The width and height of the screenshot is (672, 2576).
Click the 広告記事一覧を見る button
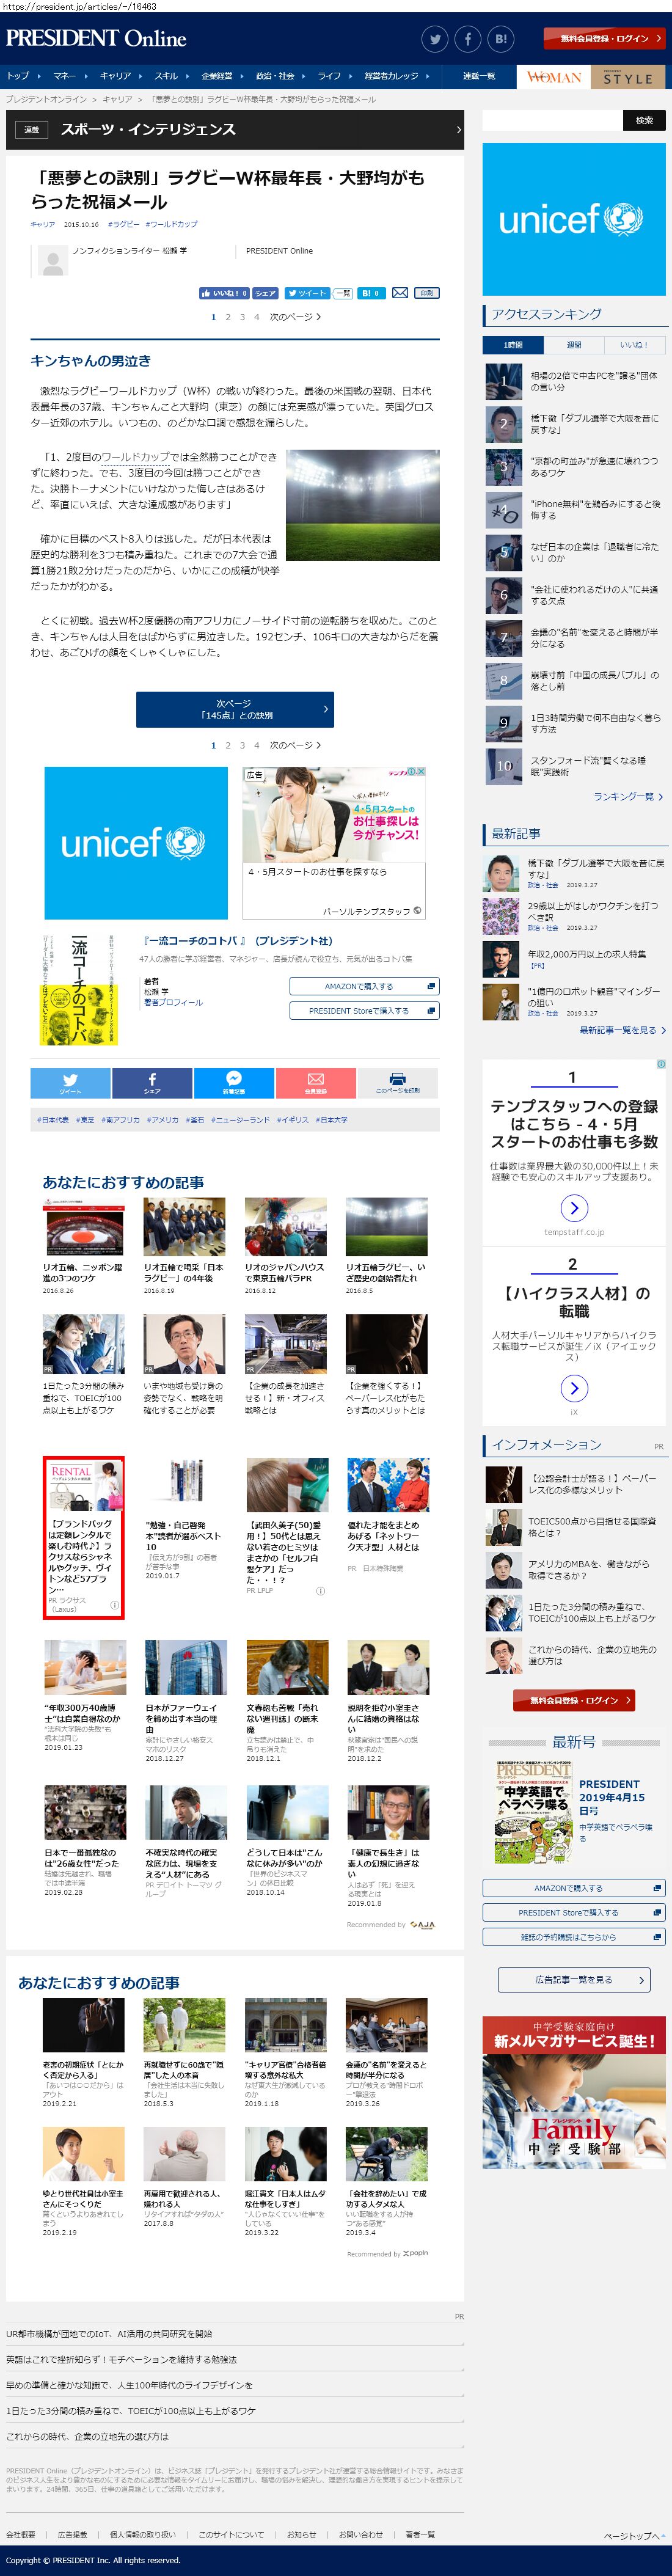574,1979
